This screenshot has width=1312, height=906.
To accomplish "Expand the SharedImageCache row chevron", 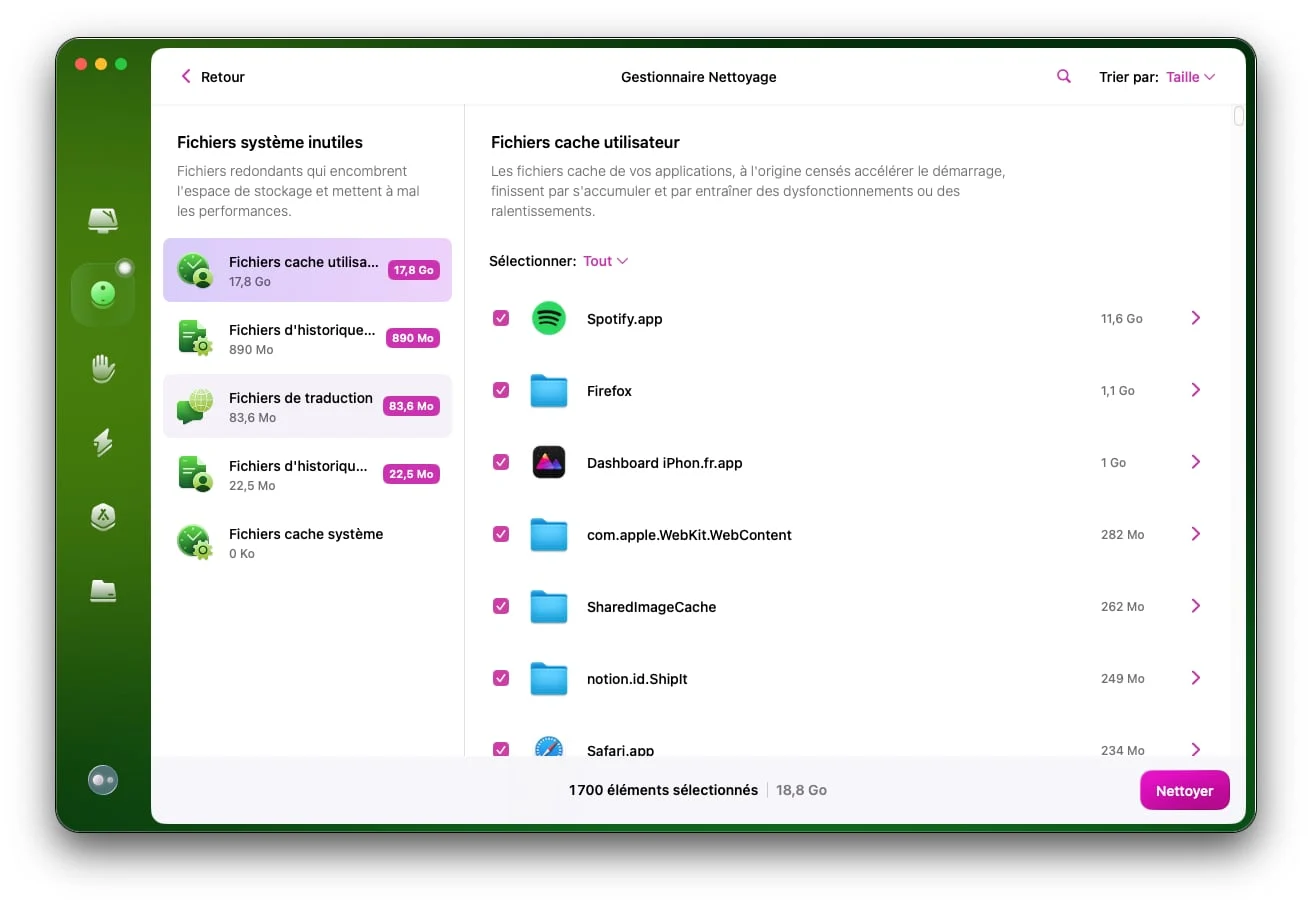I will 1196,606.
